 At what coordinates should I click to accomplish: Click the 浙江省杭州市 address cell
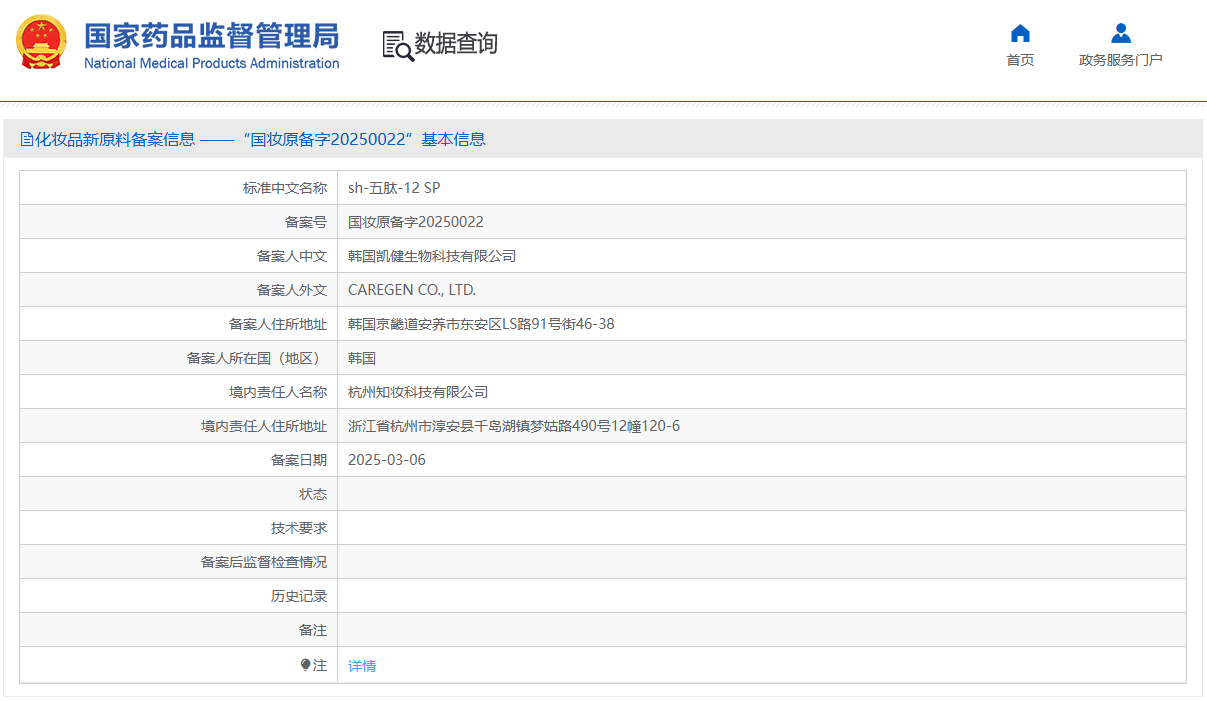513,426
